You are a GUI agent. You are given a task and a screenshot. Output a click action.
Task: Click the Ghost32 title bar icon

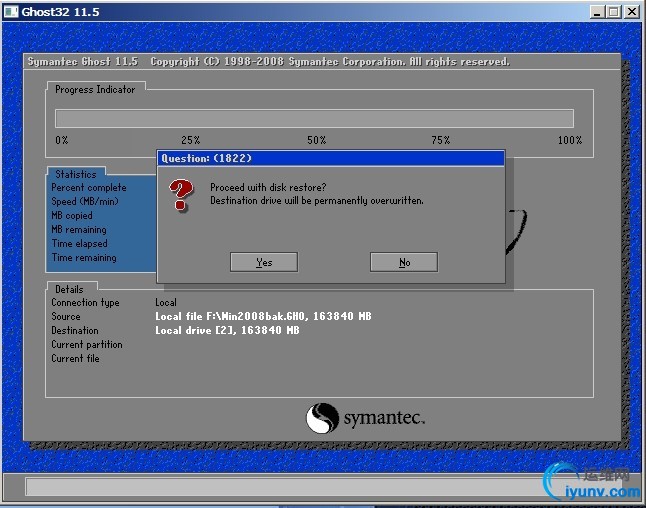(11, 12)
